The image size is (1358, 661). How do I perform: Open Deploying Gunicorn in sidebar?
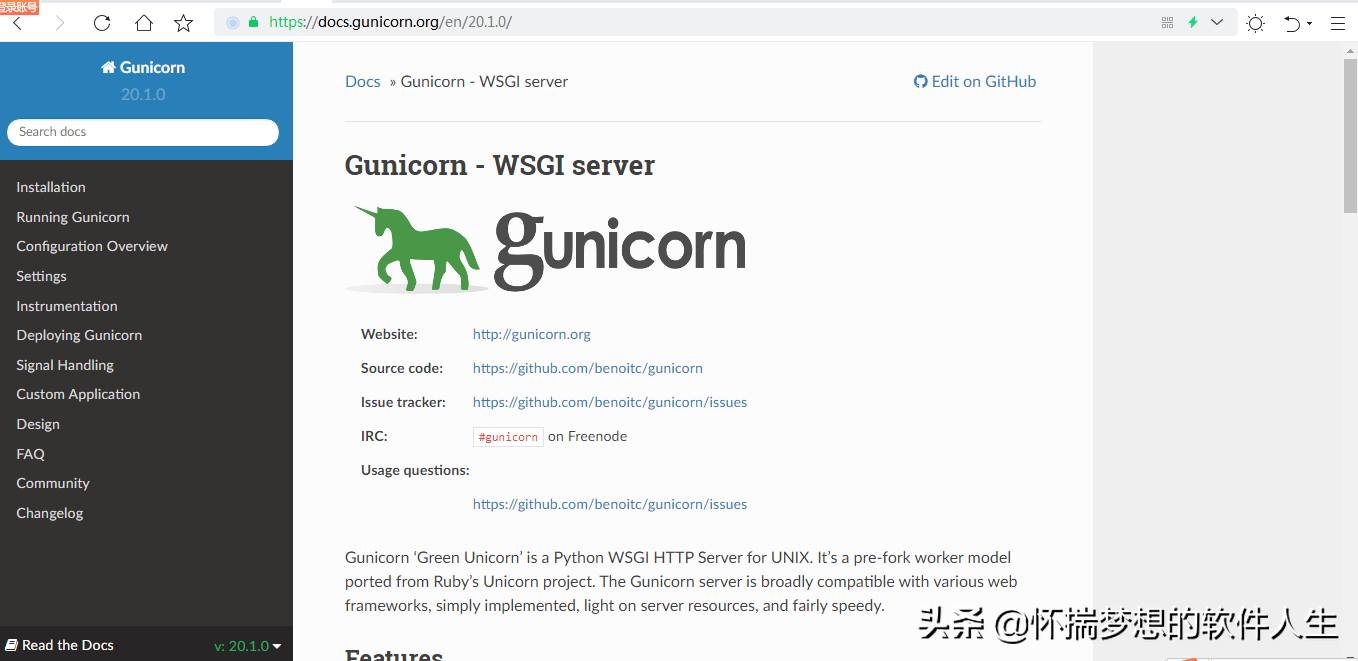79,335
